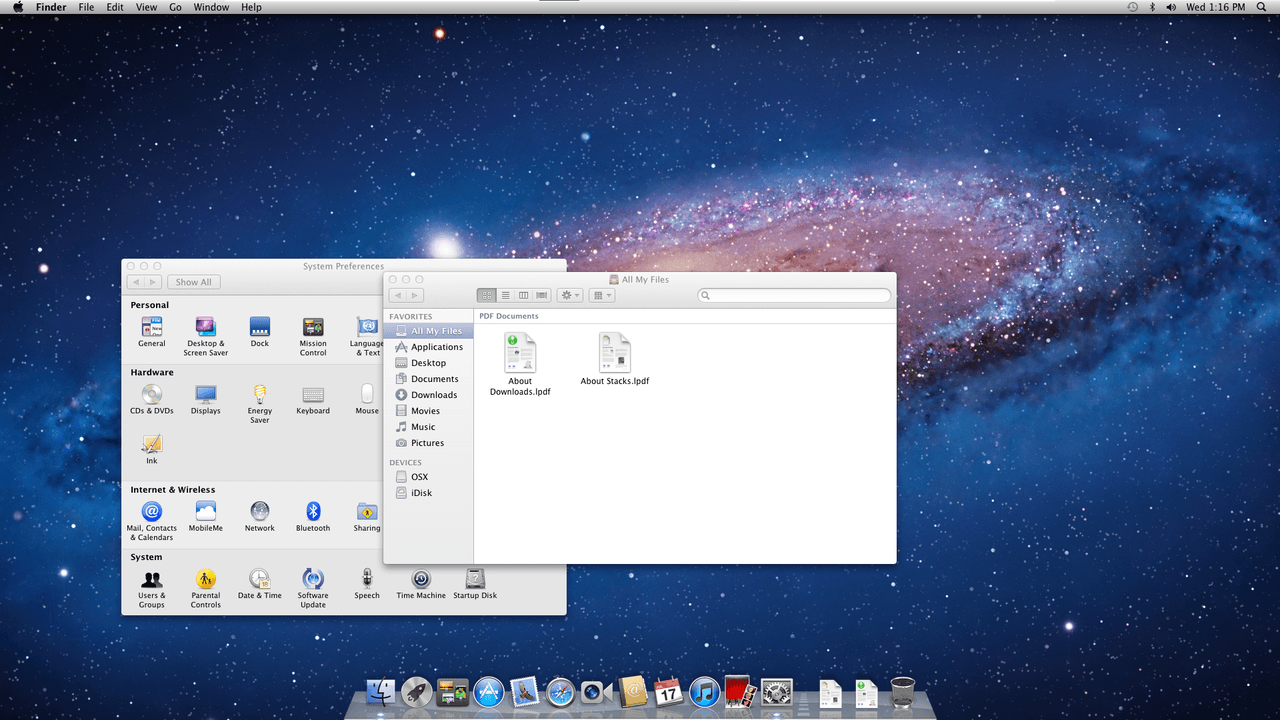Switch Finder to list view

[505, 295]
